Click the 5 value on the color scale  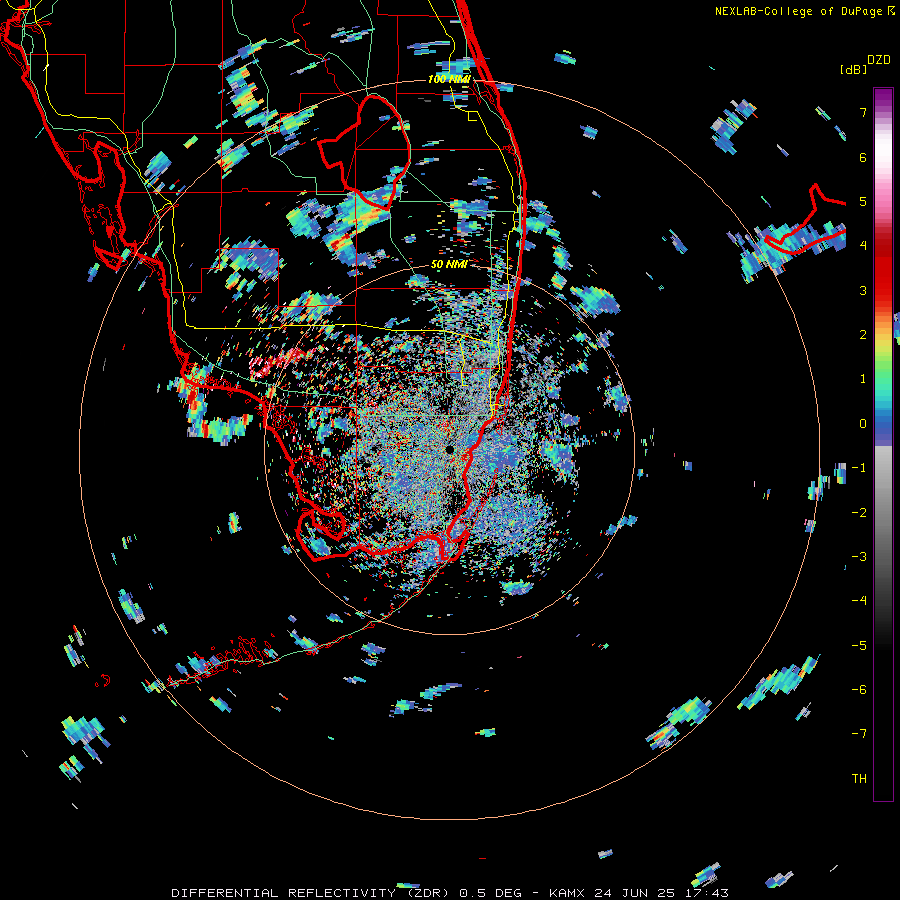(x=863, y=201)
